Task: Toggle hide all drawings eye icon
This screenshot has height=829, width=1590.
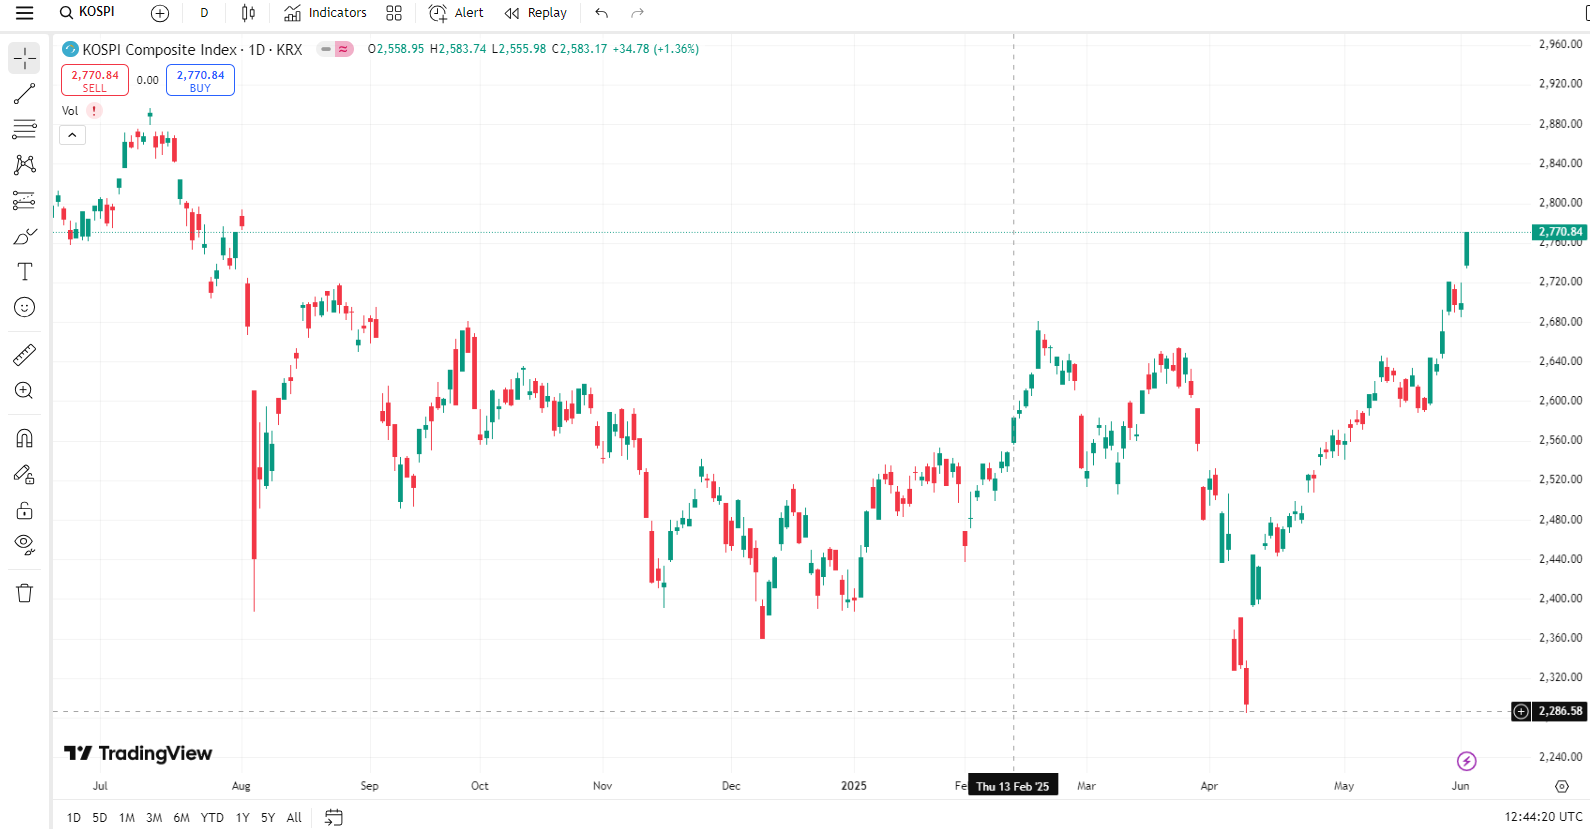Action: coord(24,545)
